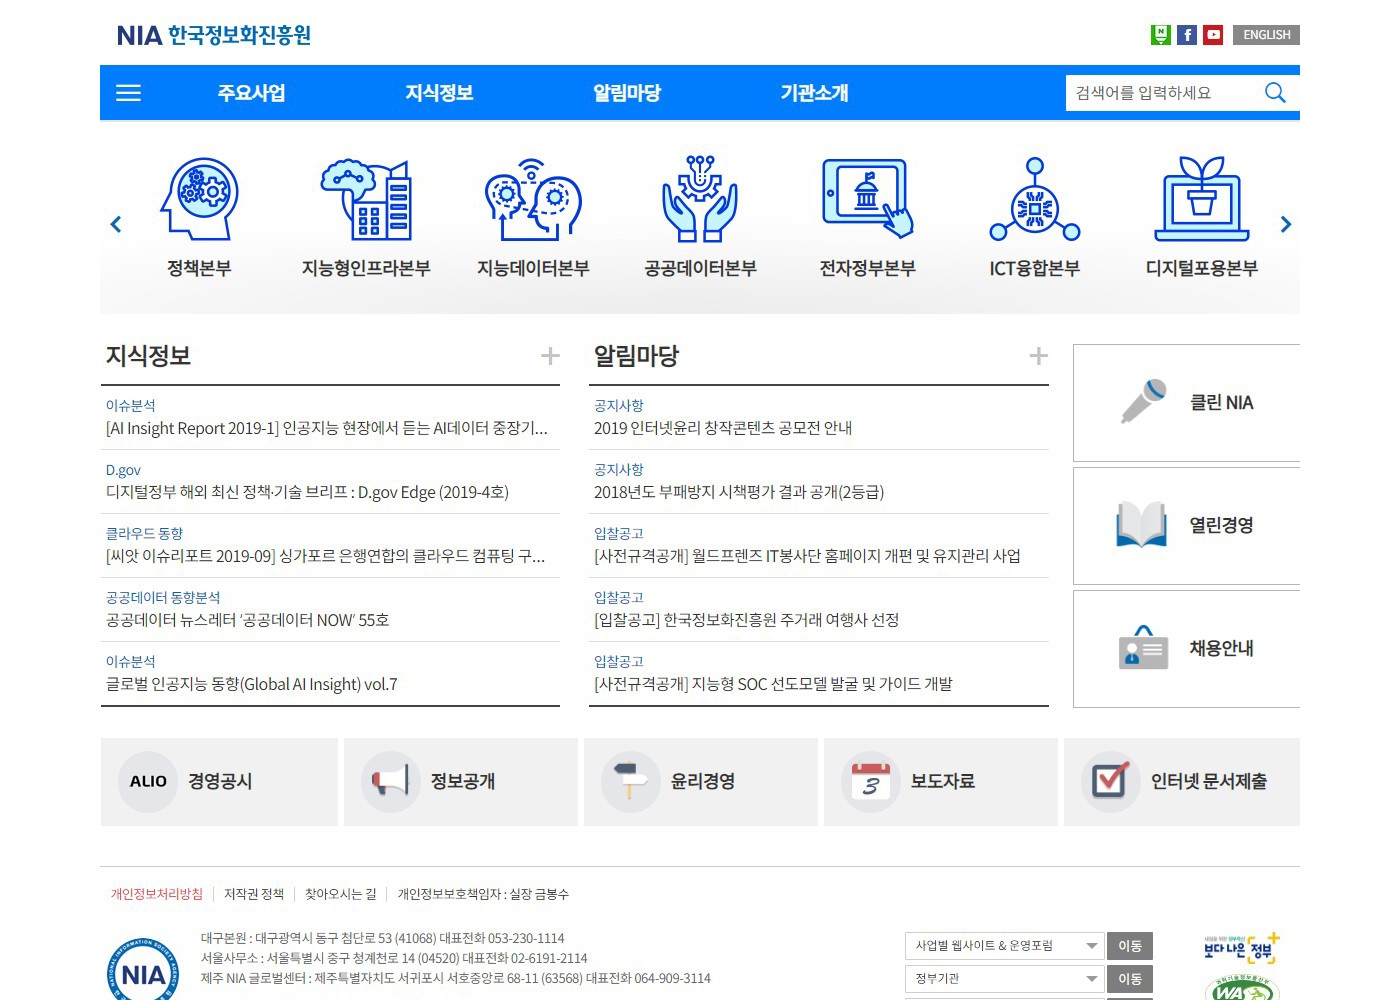Select the 공공데이터본부 hands icon

click(x=700, y=198)
